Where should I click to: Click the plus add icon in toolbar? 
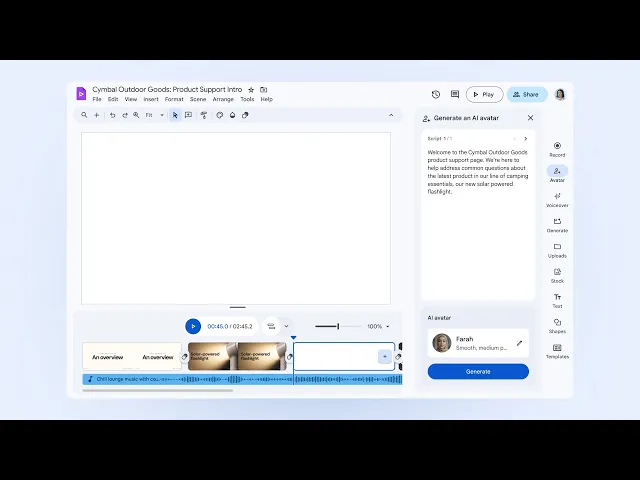(97, 115)
